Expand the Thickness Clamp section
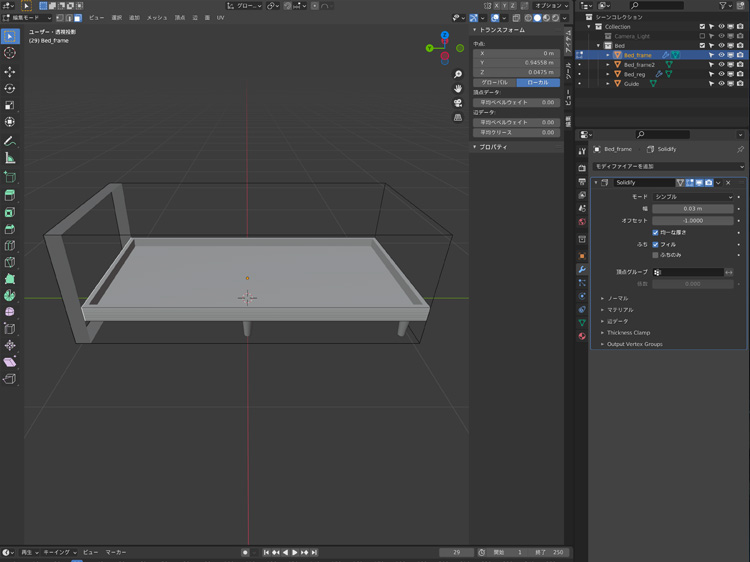 pos(628,332)
